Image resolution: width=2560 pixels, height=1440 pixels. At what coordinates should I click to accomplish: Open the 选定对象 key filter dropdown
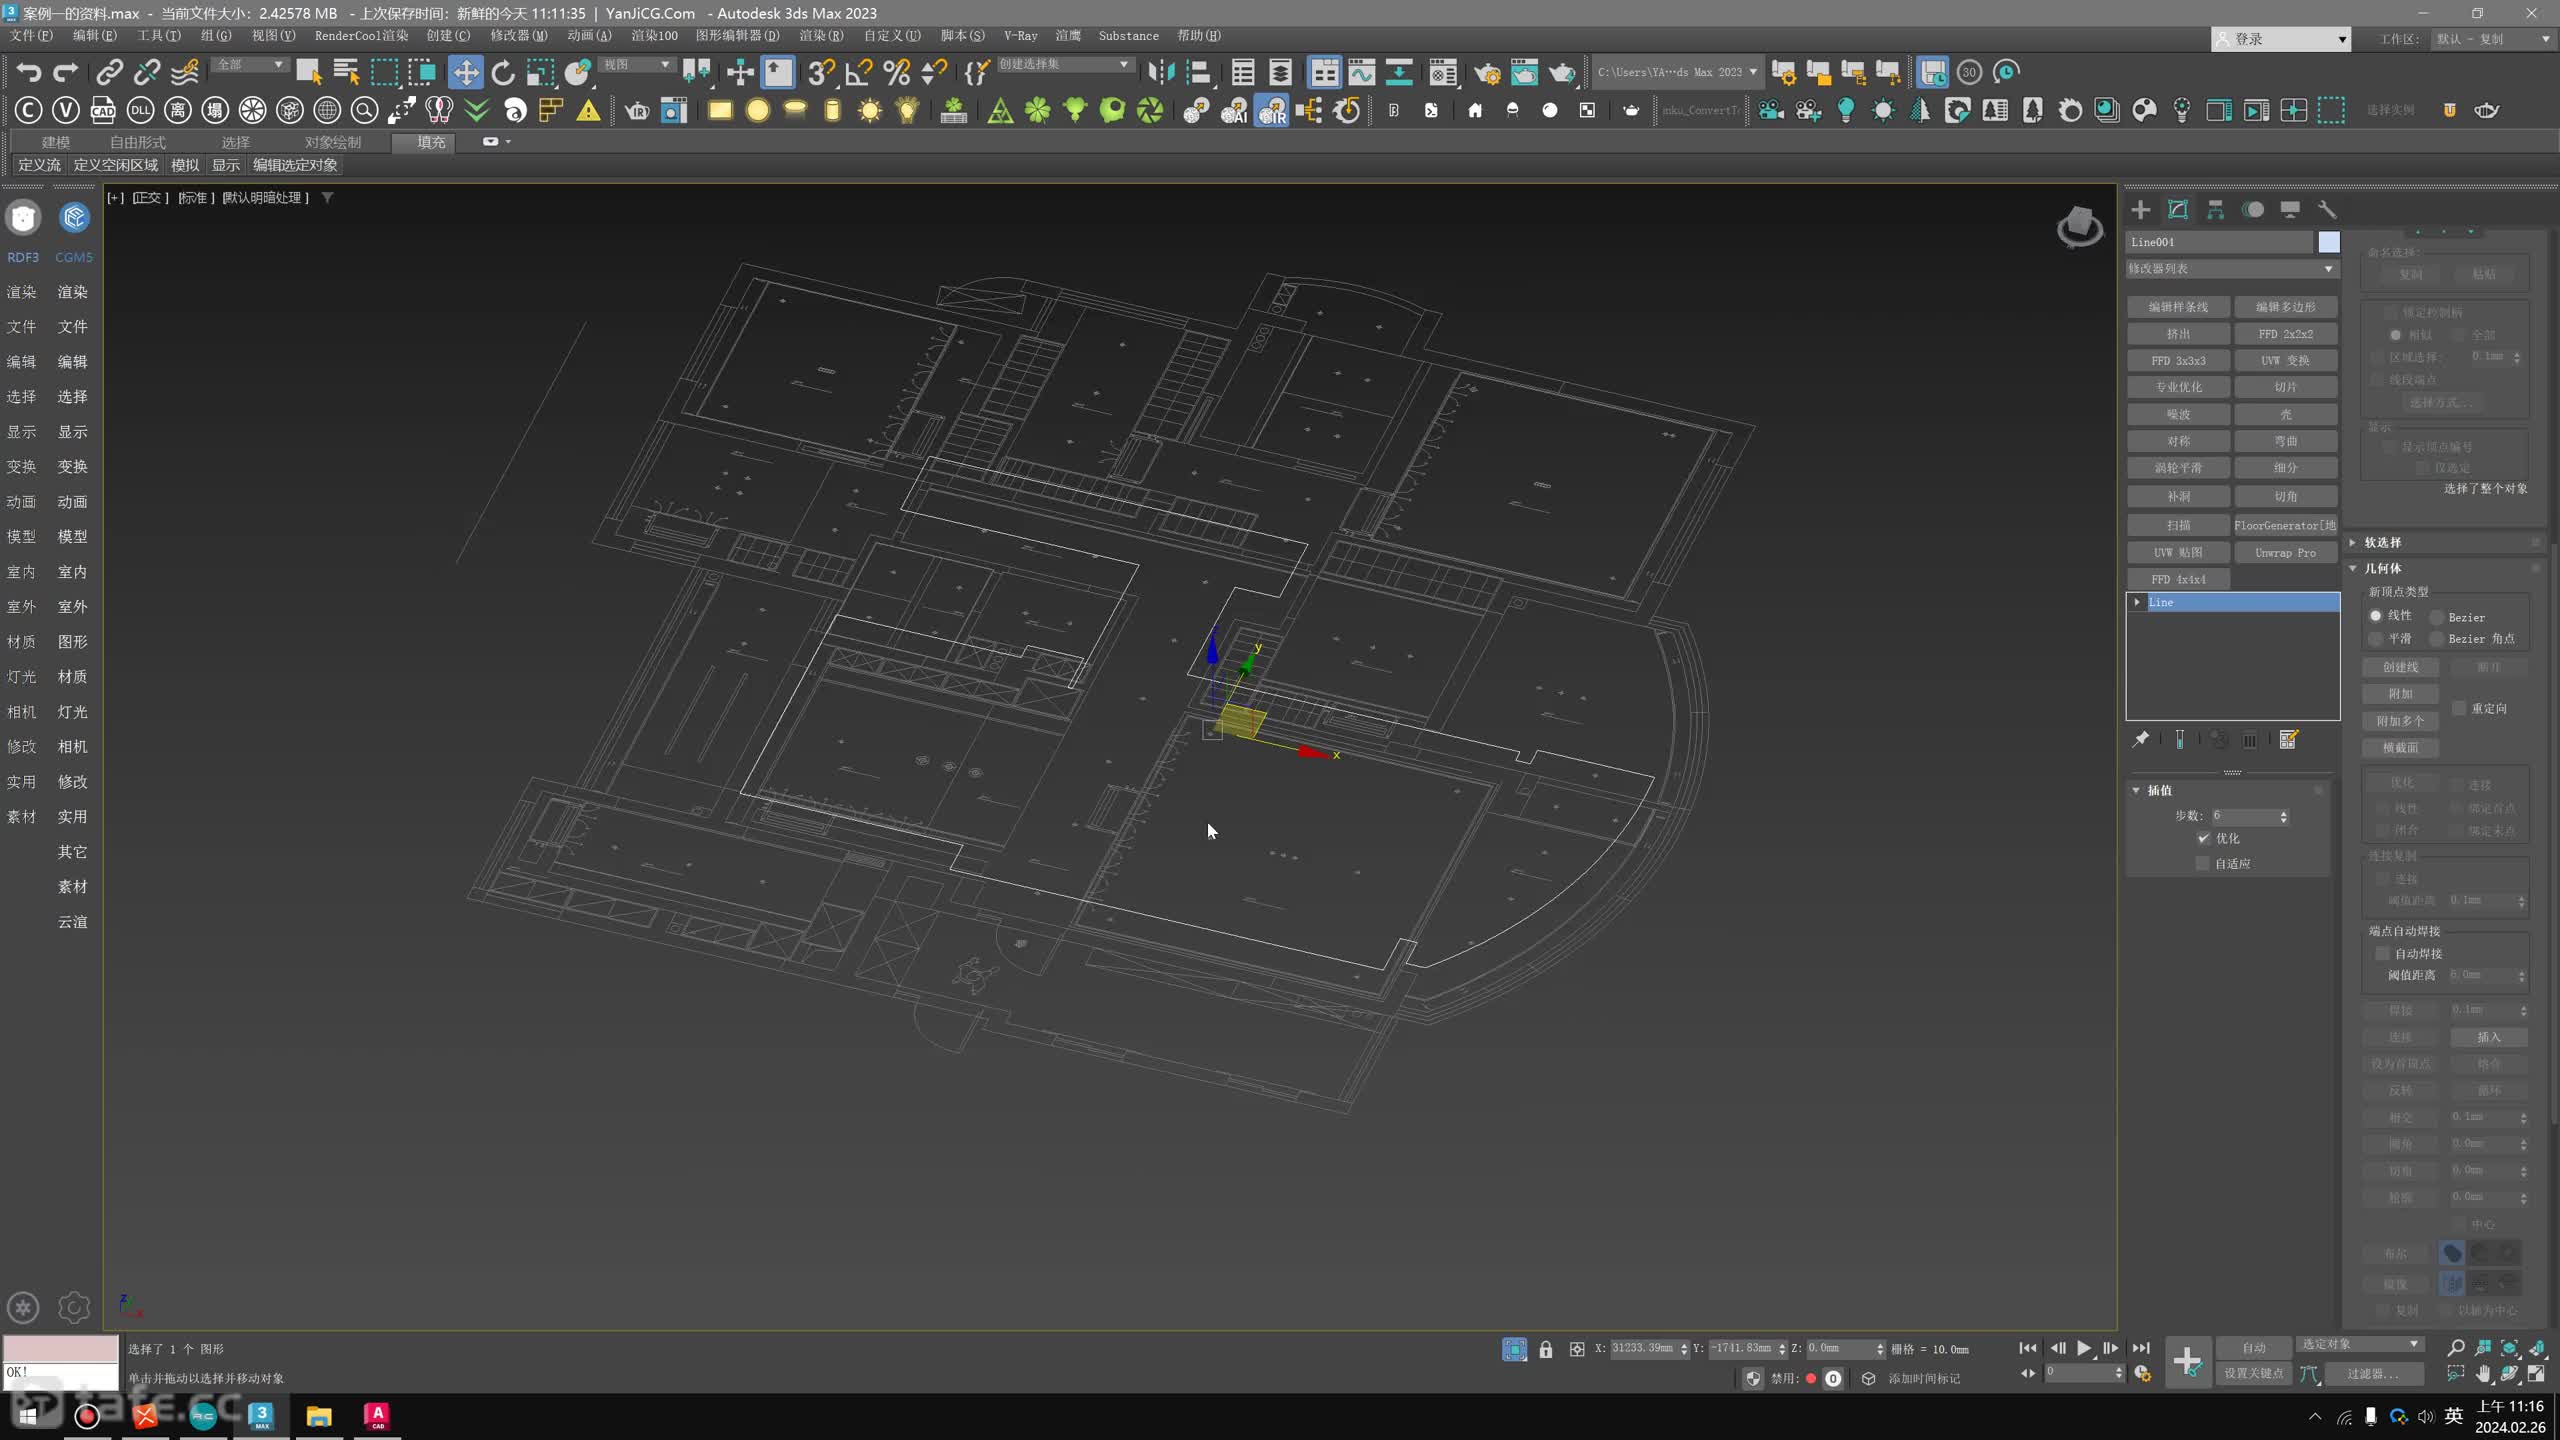tap(2360, 1344)
